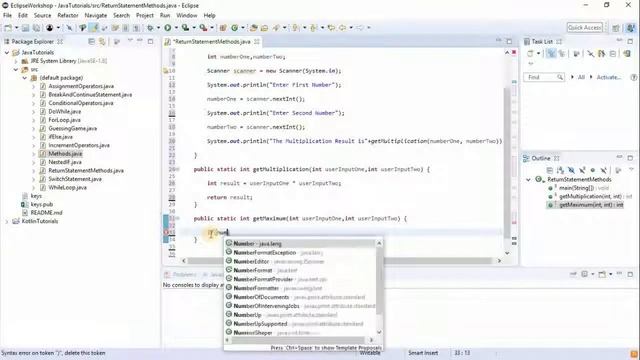Click the editor horizontal scrollbar thumb

click(x=340, y=260)
